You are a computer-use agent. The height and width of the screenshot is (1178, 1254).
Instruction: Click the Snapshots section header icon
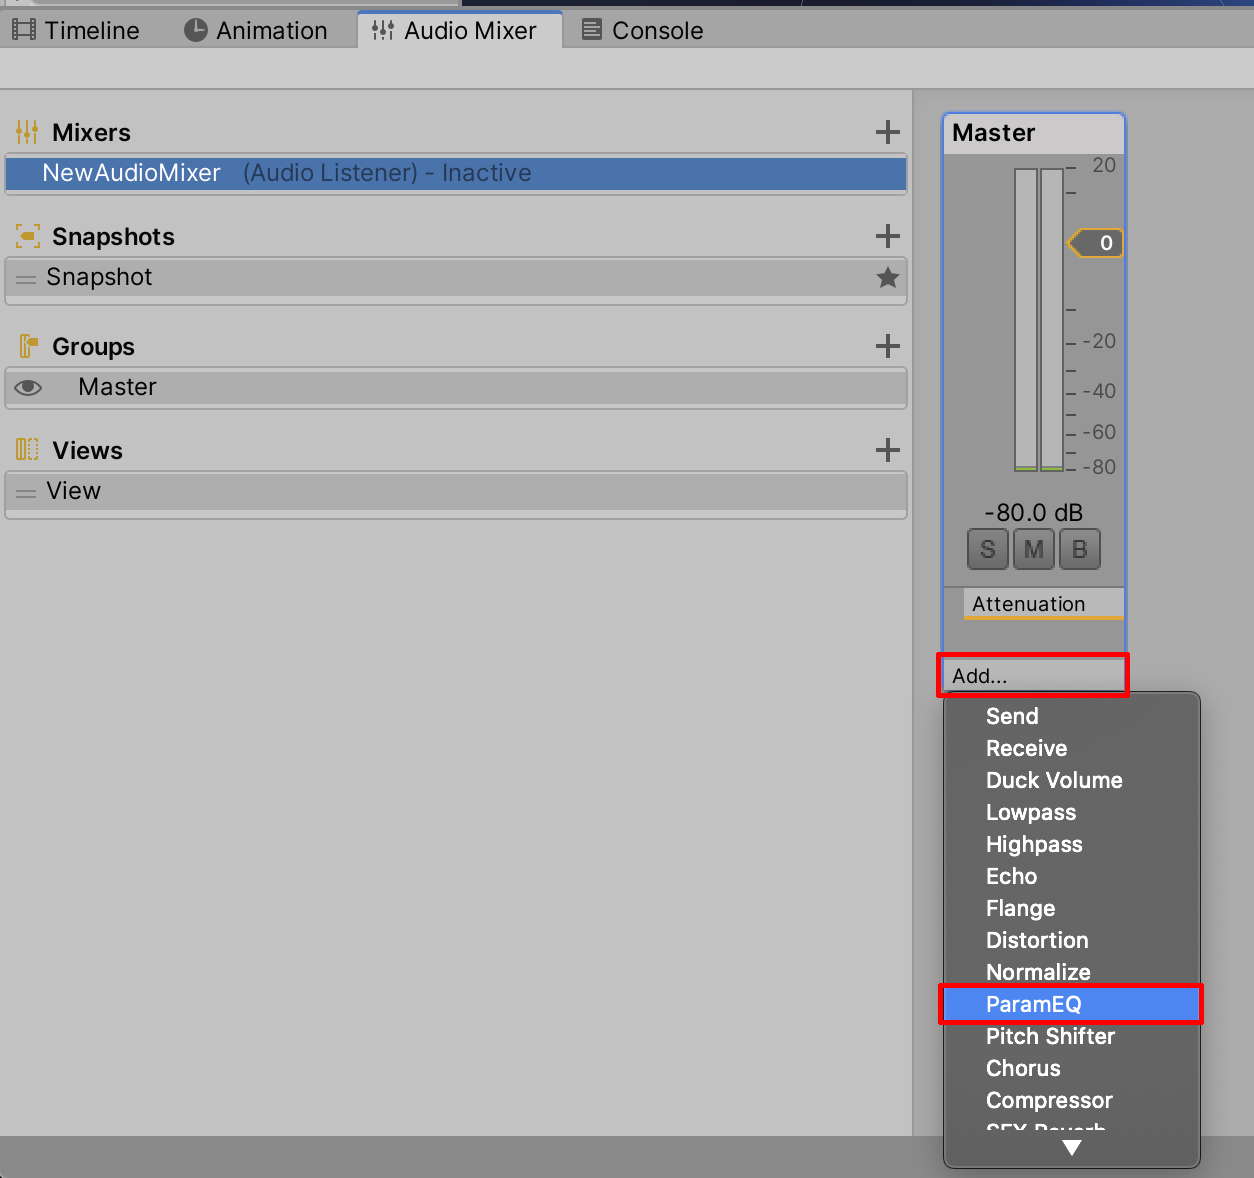pos(27,236)
